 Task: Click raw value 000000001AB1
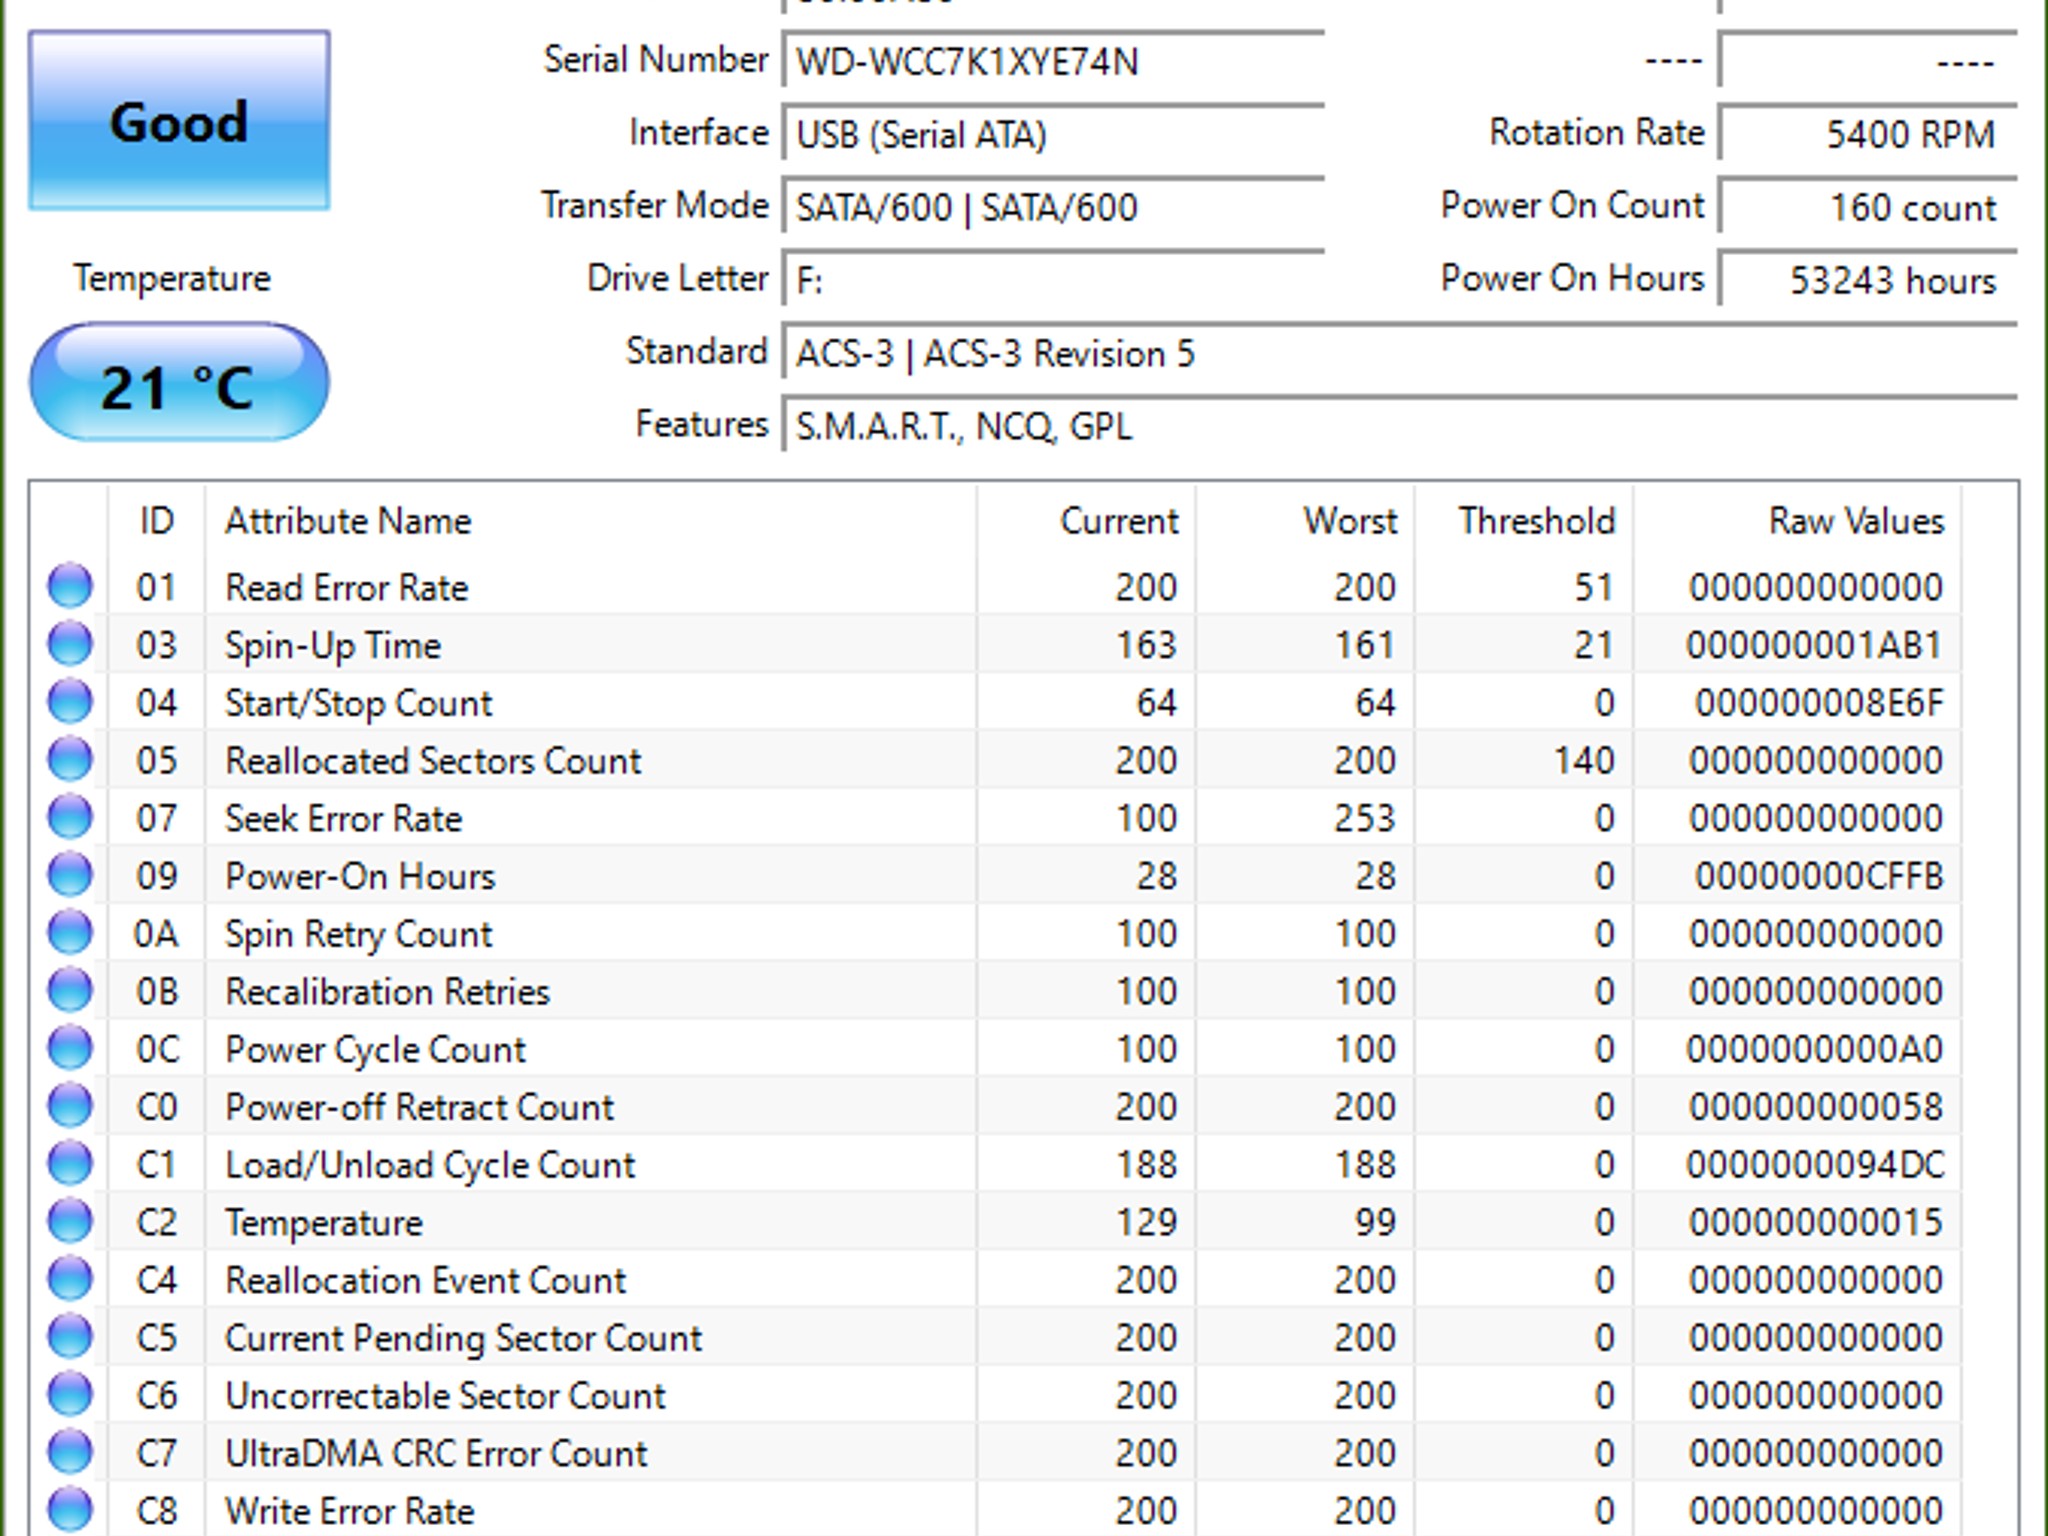(1814, 645)
